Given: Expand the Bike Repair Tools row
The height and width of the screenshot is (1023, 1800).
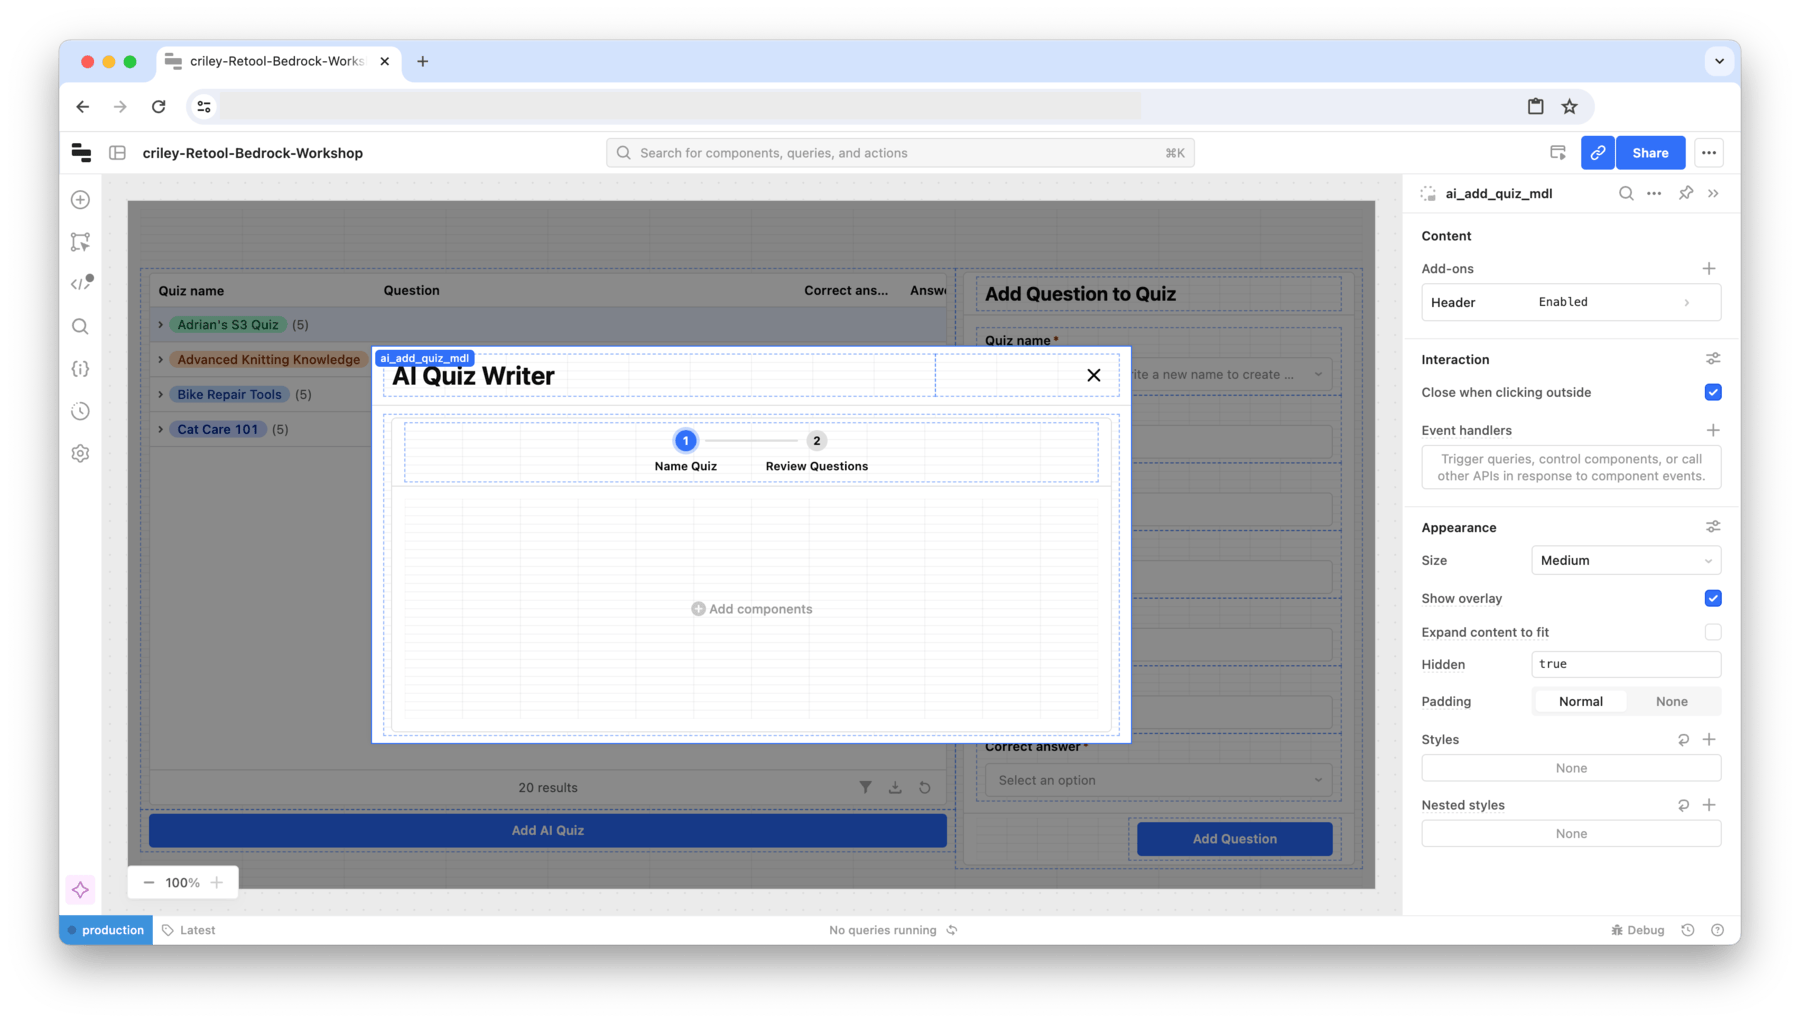Looking at the screenshot, I should pos(160,395).
